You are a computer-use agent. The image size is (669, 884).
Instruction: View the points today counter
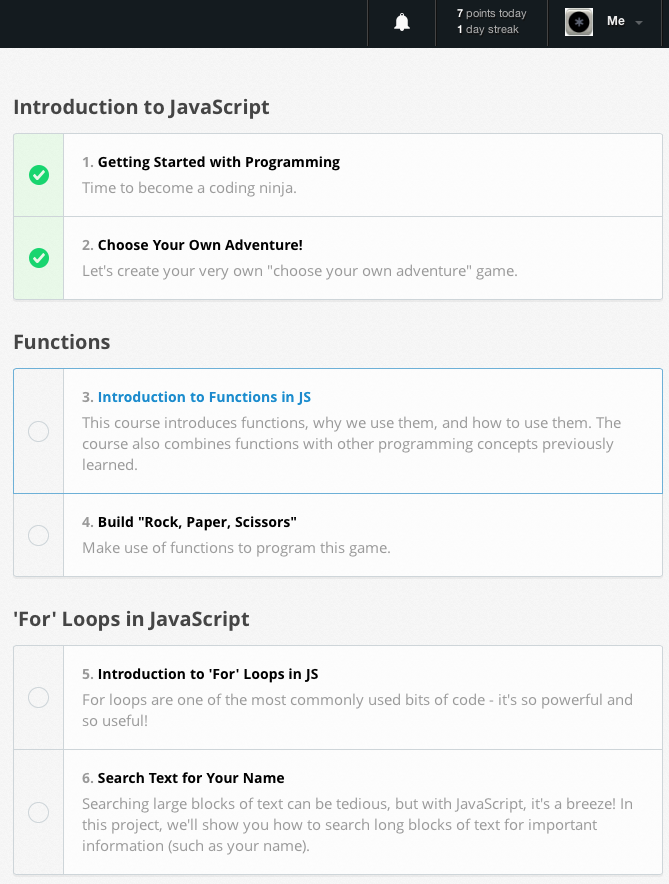click(491, 14)
